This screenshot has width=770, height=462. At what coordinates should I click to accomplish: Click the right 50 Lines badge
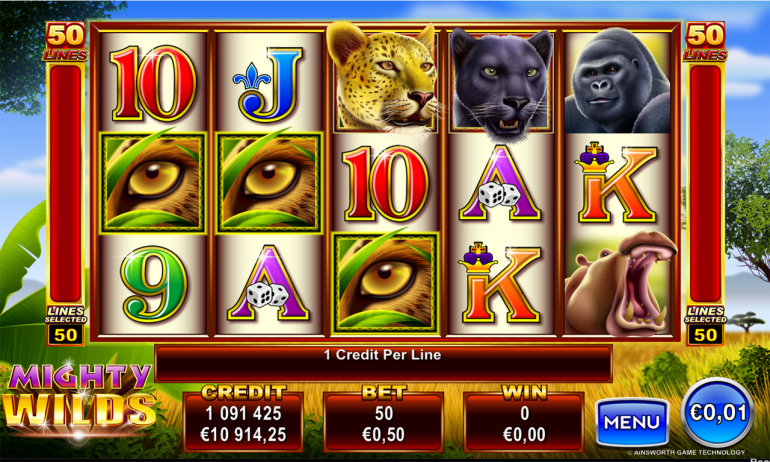click(x=705, y=42)
